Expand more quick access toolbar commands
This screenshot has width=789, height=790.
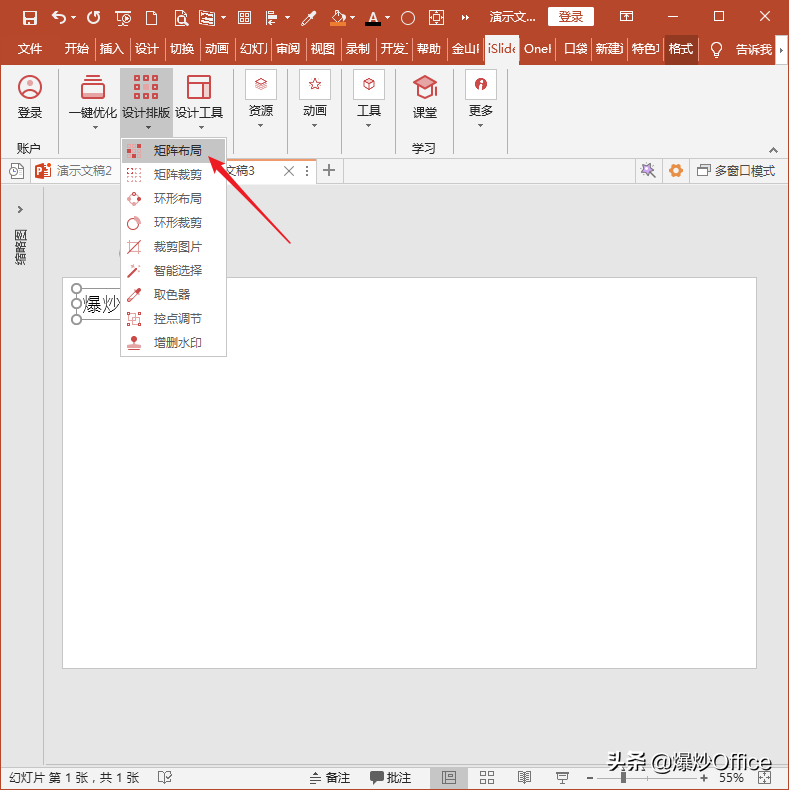click(465, 18)
